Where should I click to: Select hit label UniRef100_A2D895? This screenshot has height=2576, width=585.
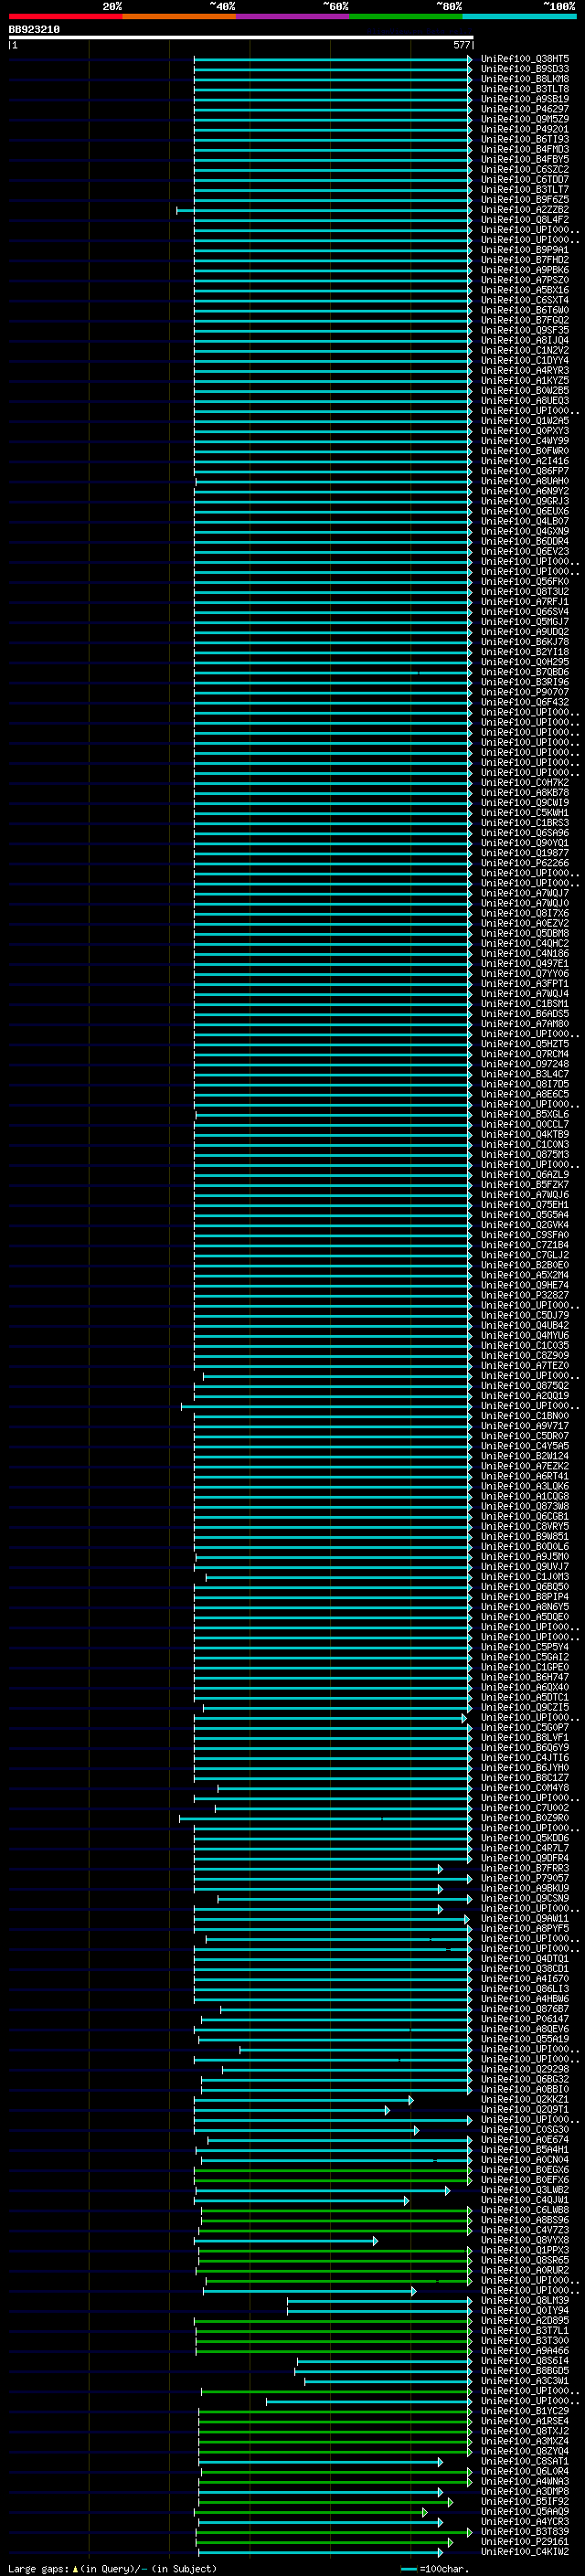click(x=525, y=2321)
